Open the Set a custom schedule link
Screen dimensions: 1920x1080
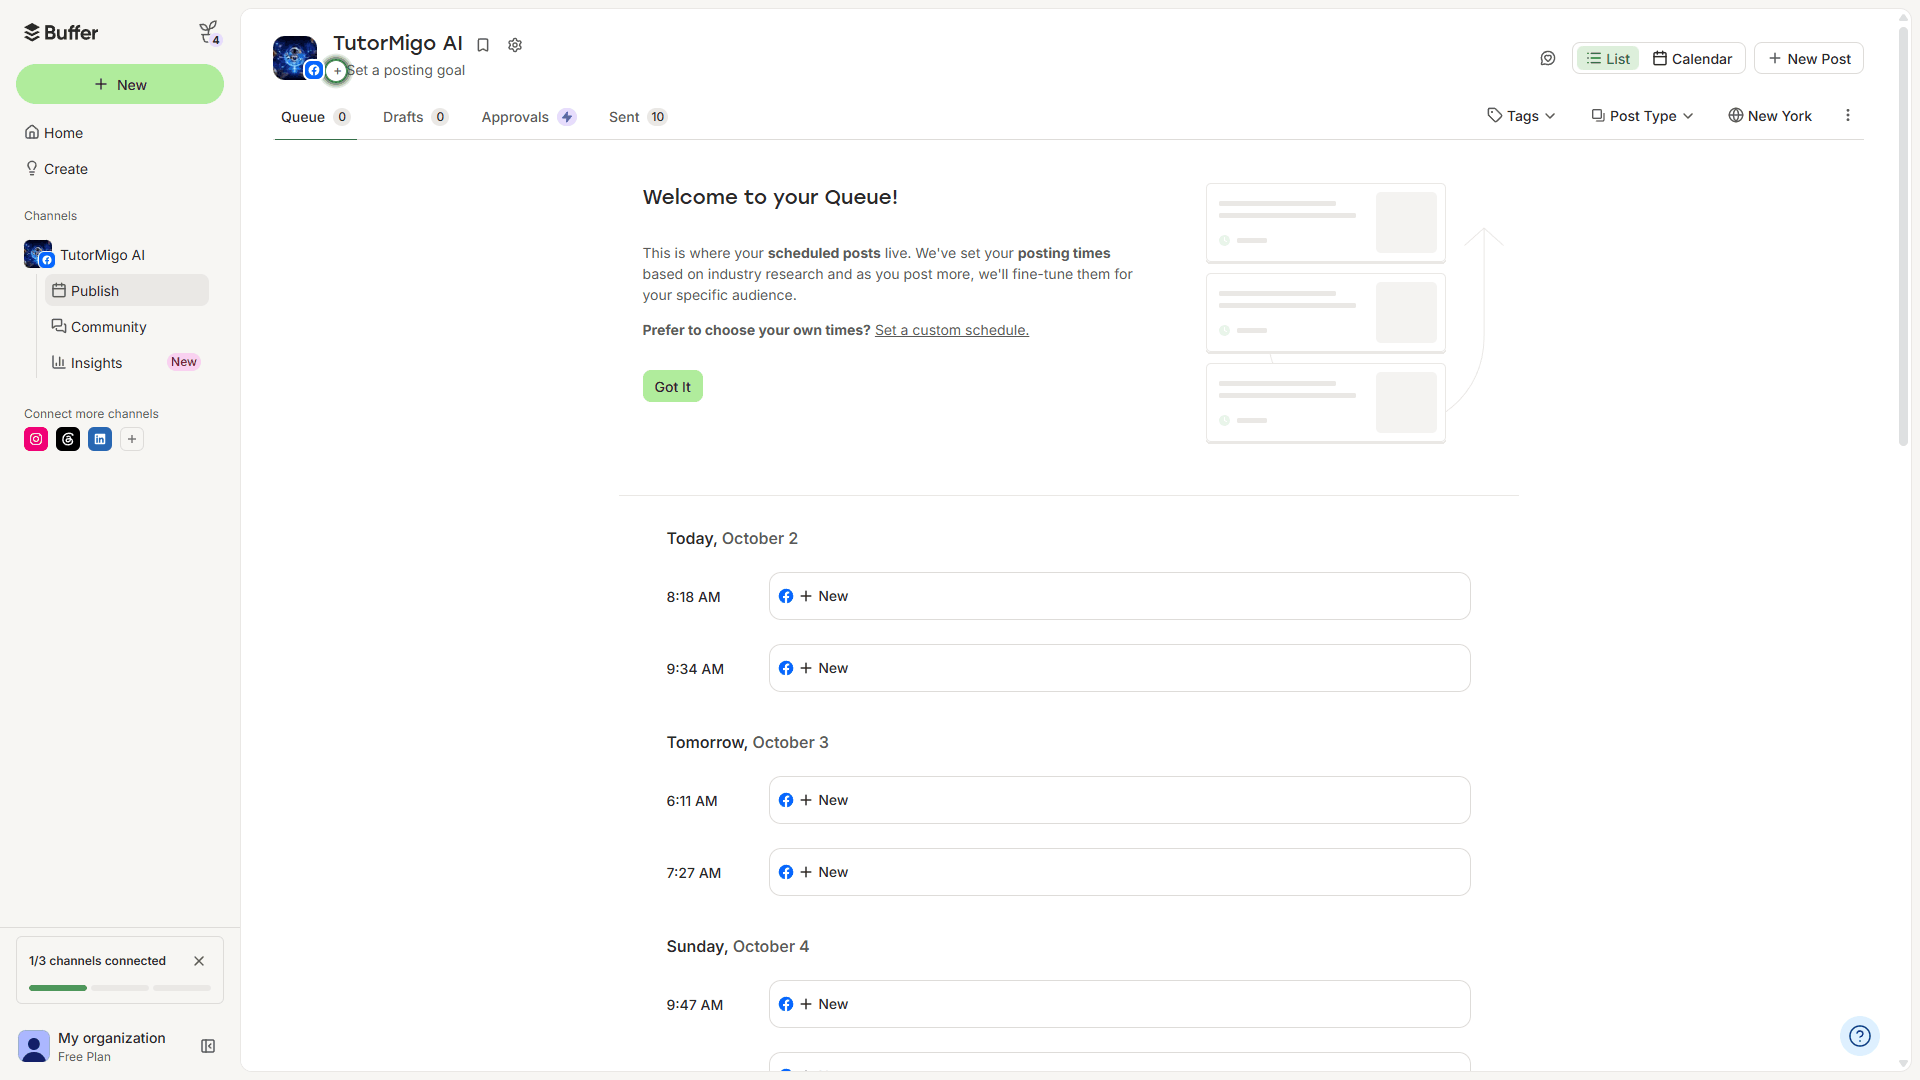click(952, 330)
